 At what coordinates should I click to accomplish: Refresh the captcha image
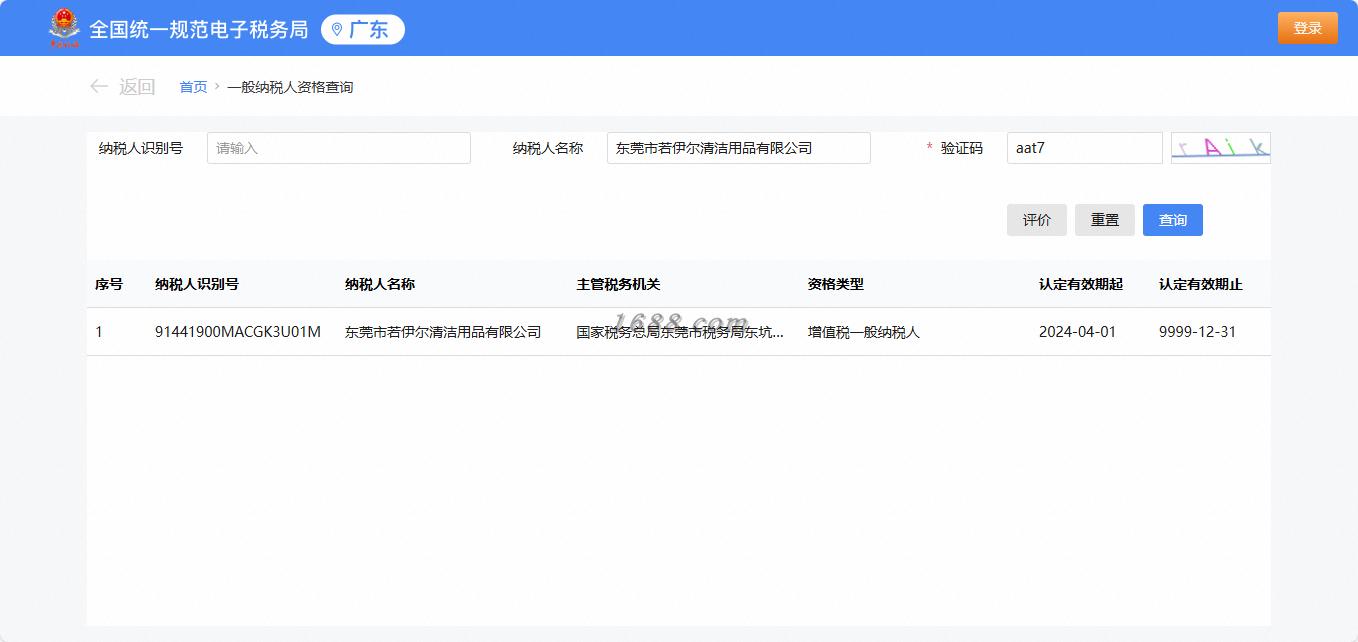point(1220,148)
